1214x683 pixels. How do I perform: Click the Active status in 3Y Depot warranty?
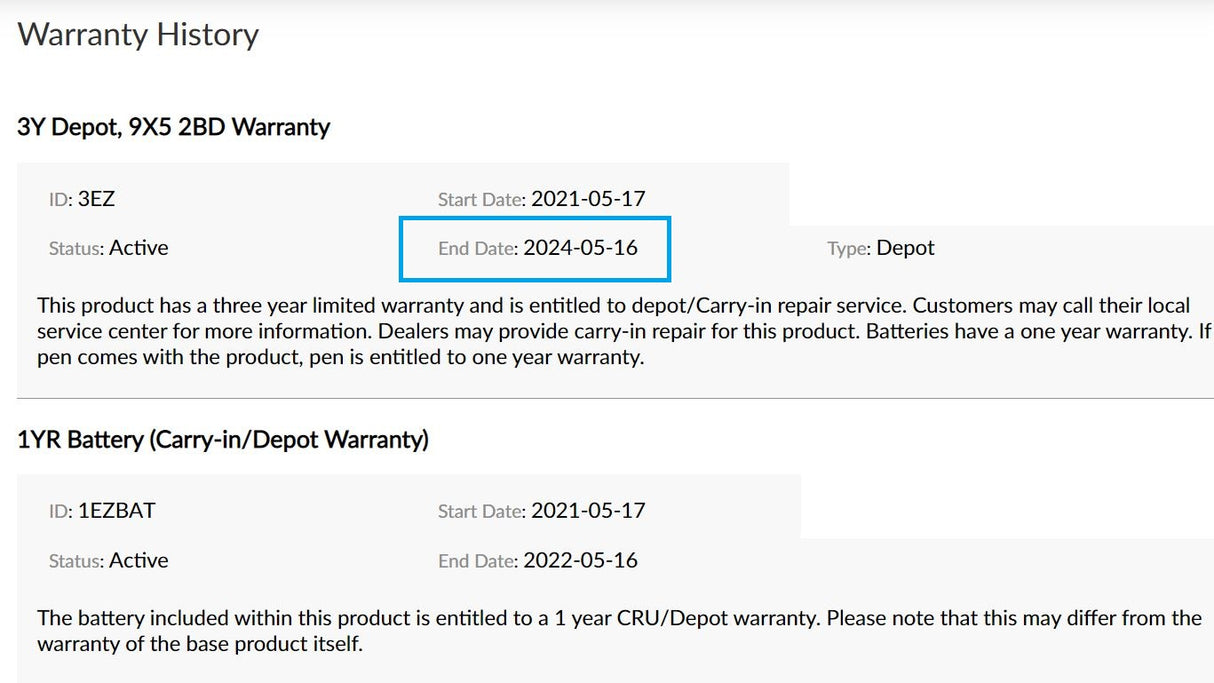point(138,248)
